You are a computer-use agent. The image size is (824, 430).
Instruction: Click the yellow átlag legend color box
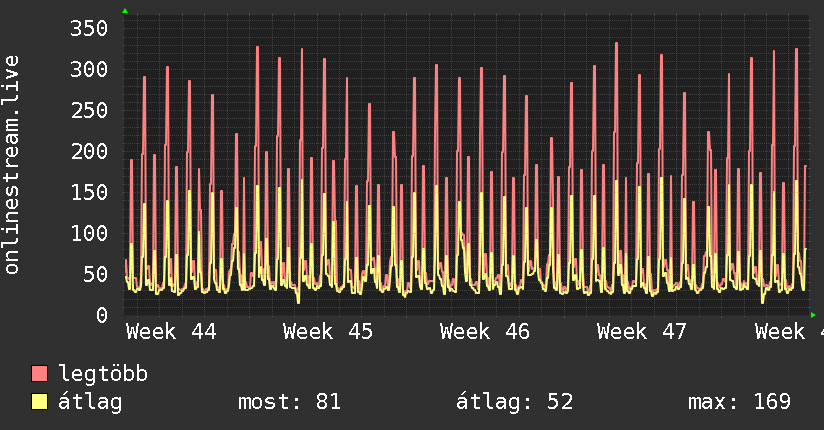[39, 402]
